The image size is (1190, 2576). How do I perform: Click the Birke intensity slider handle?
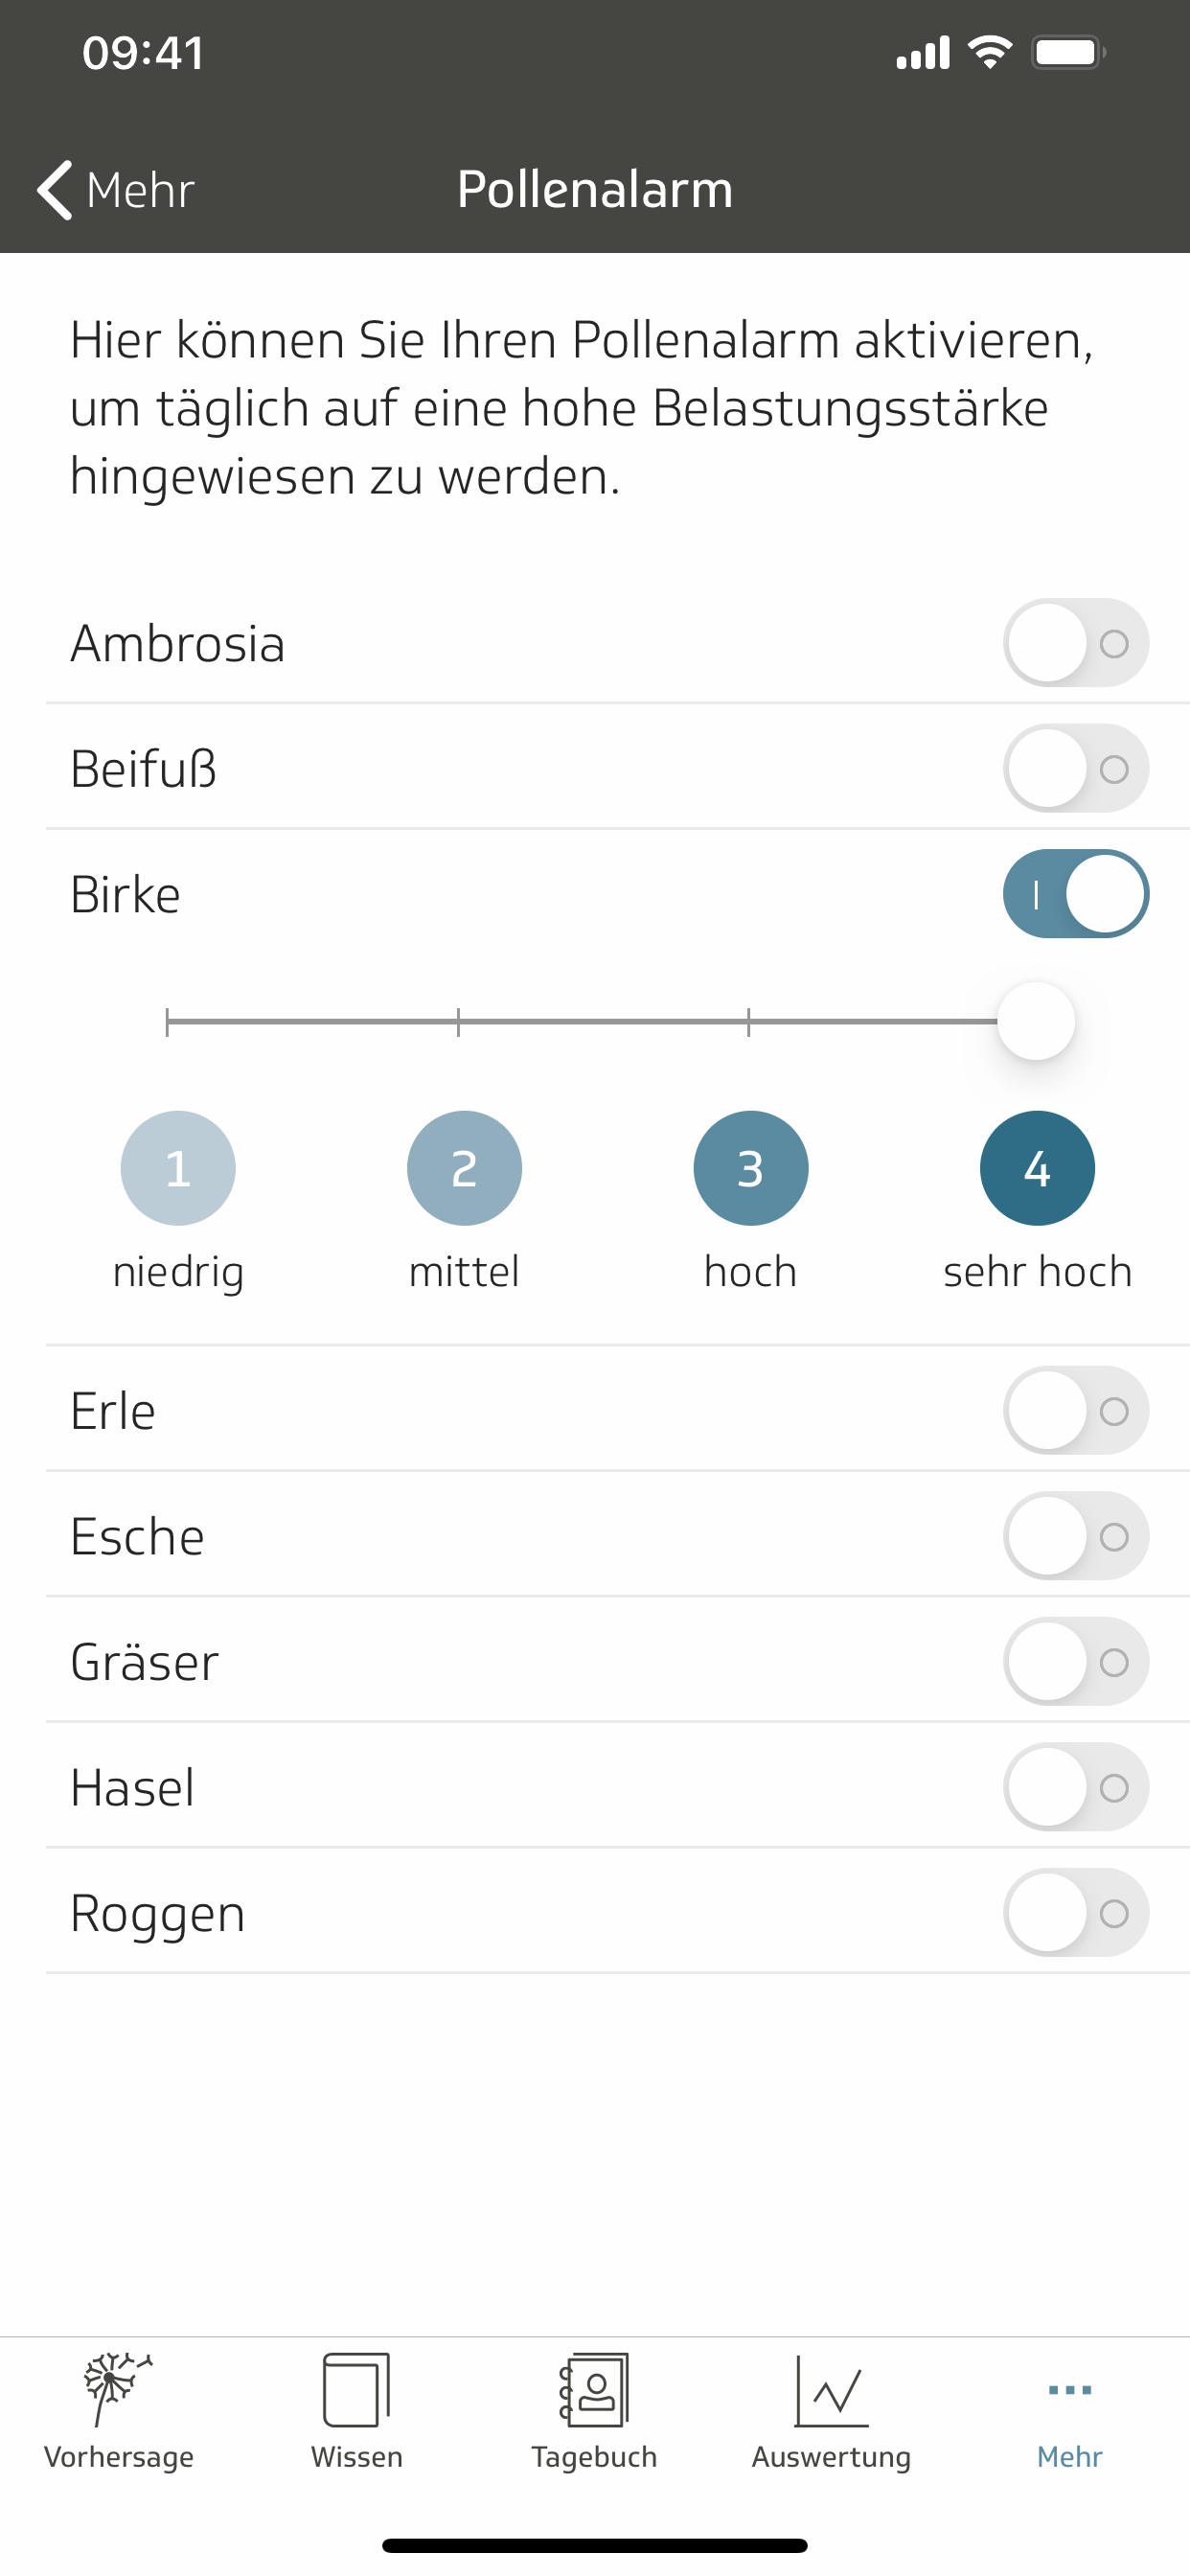pos(1036,1021)
